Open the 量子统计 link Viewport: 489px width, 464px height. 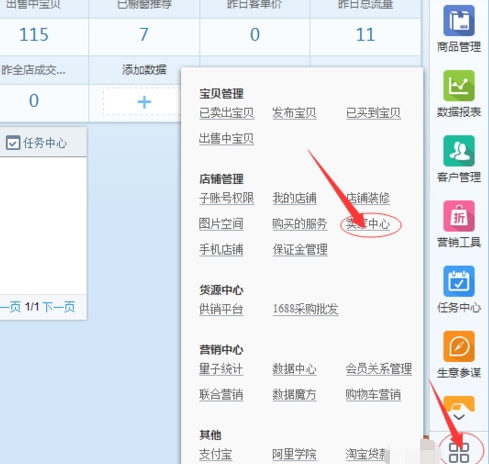221,369
